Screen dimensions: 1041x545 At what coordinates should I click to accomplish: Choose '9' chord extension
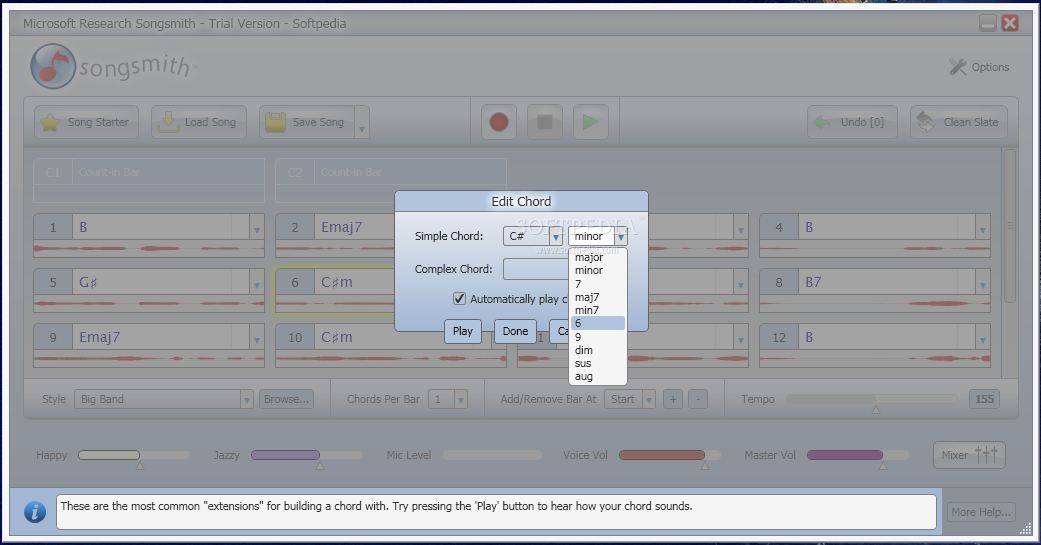click(598, 337)
